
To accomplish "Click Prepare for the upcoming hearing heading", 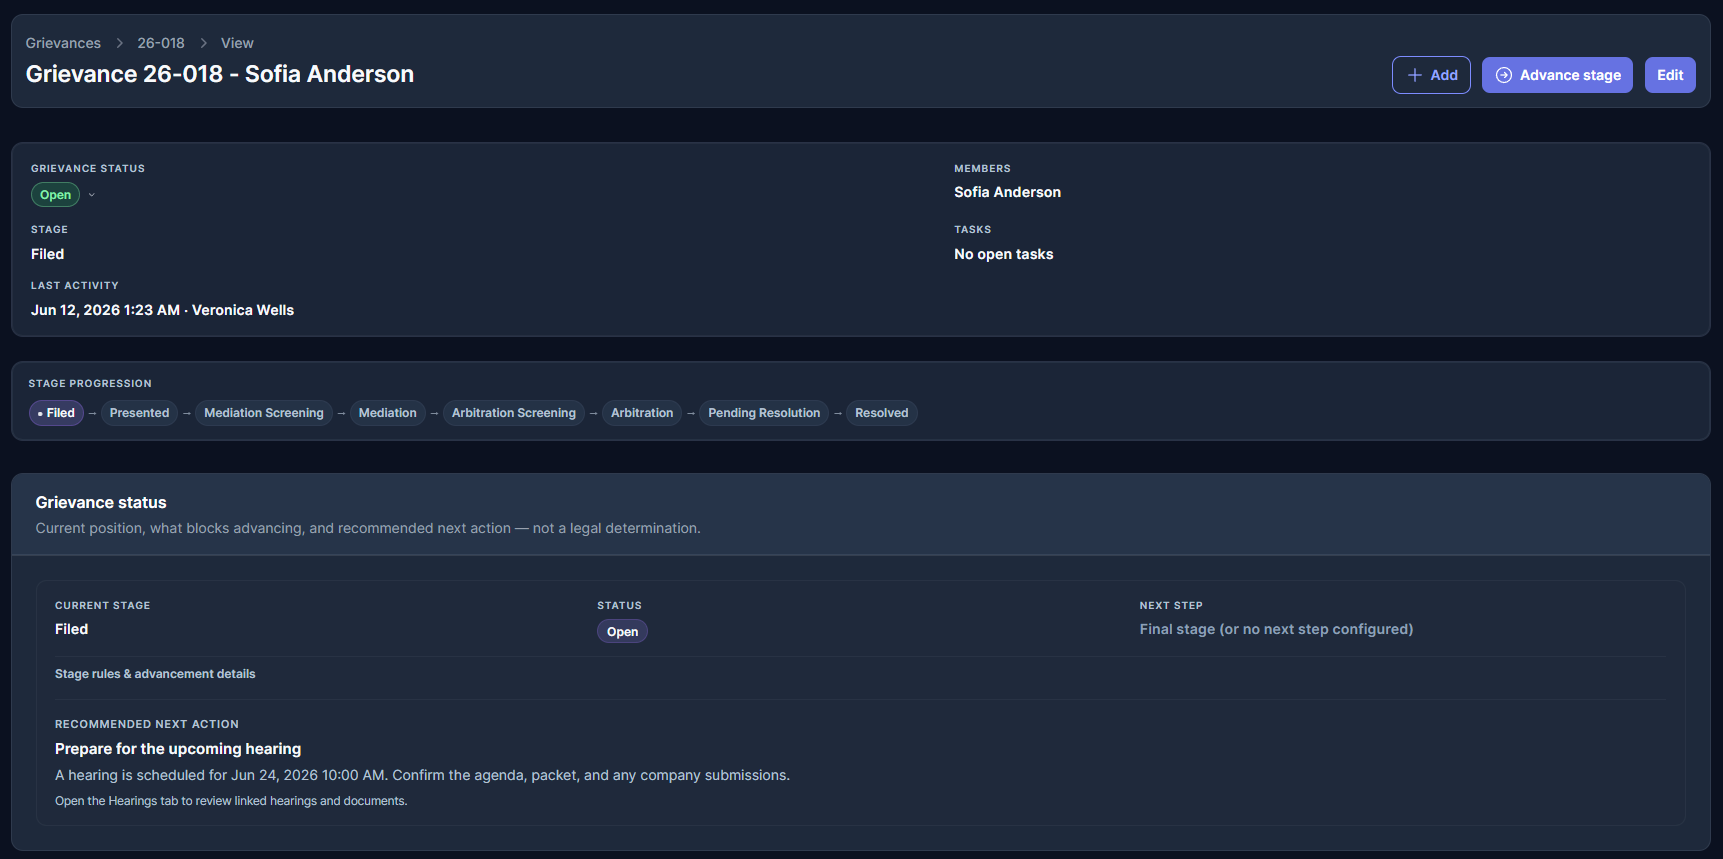I will tap(178, 749).
